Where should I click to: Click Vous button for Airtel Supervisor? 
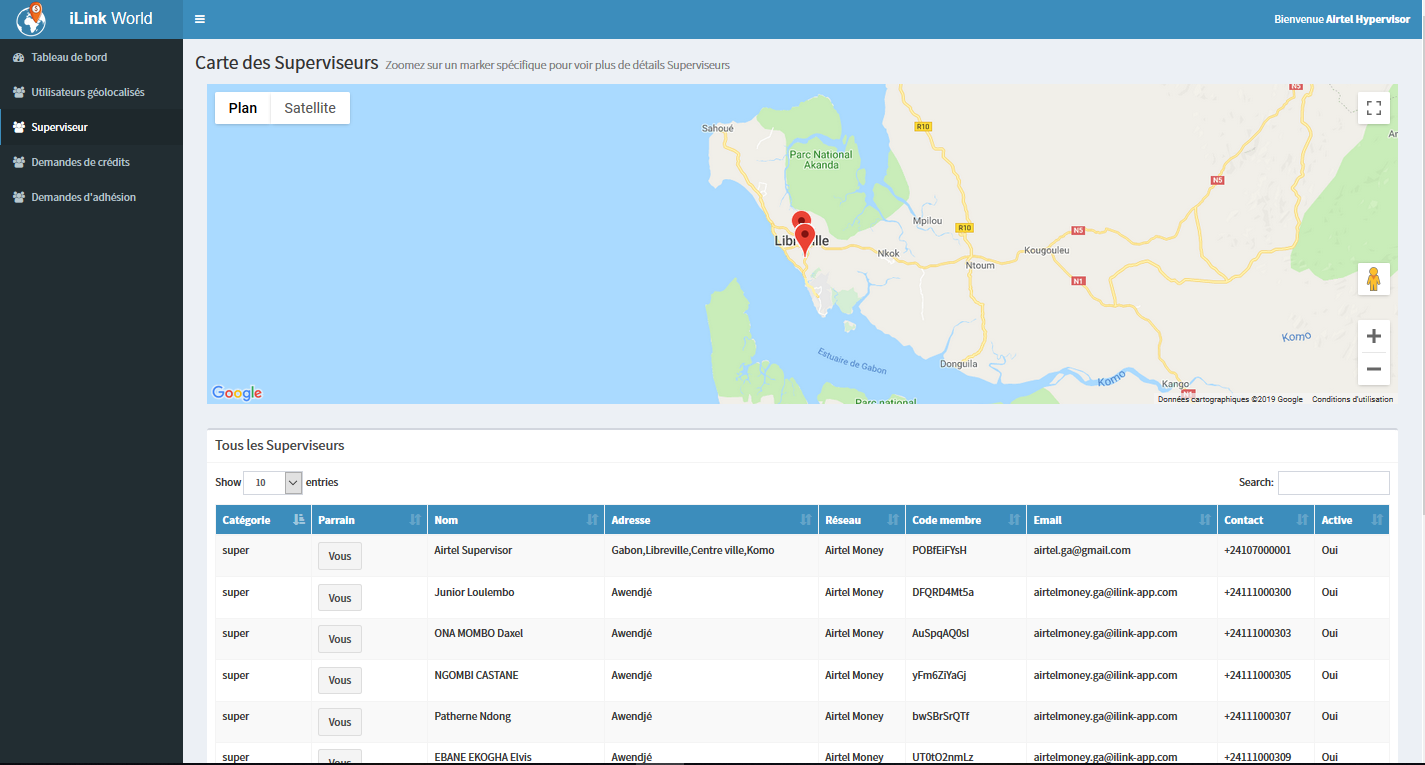click(340, 556)
